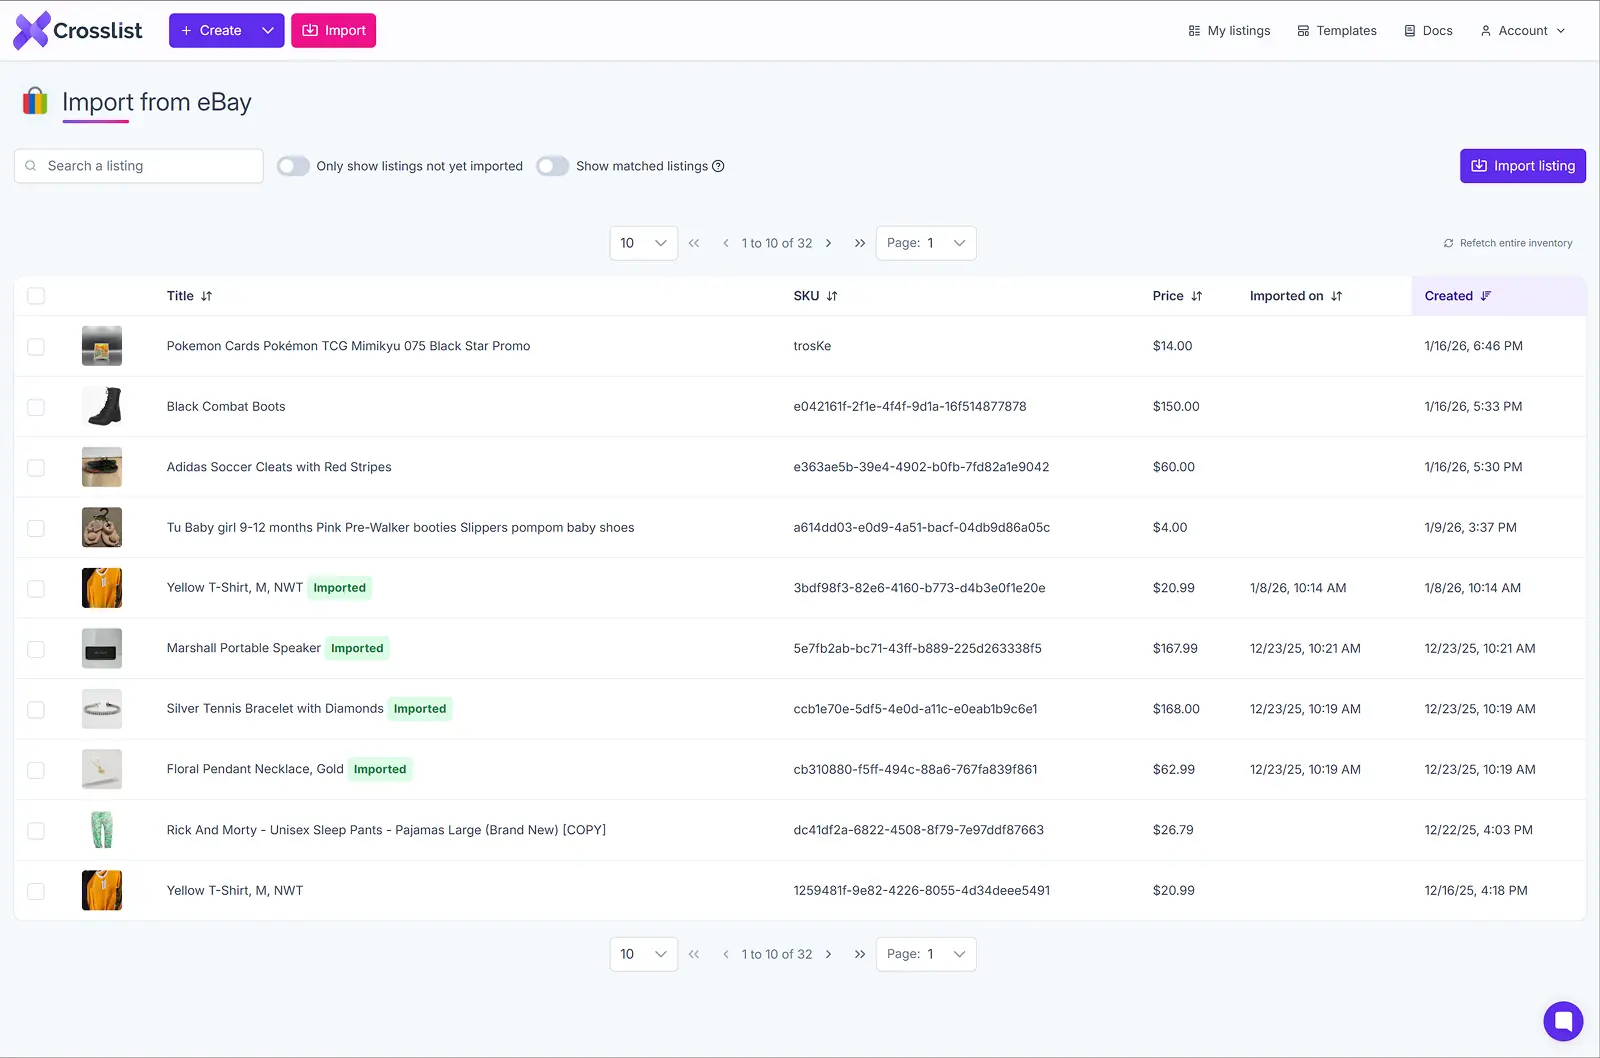
Task: Select the Pokemon Cards Mimikyu row checkbox
Action: pyautogui.click(x=36, y=347)
